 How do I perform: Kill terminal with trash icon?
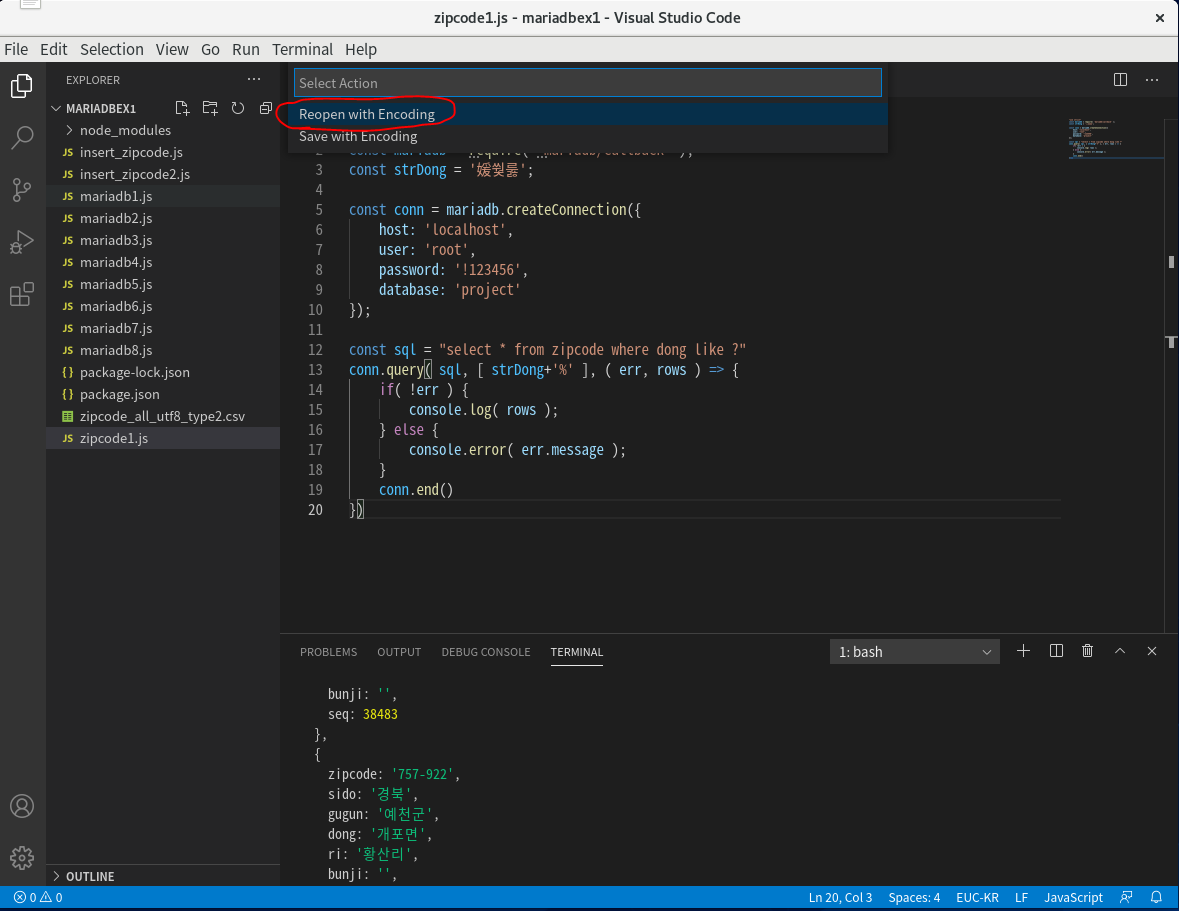[x=1087, y=651]
